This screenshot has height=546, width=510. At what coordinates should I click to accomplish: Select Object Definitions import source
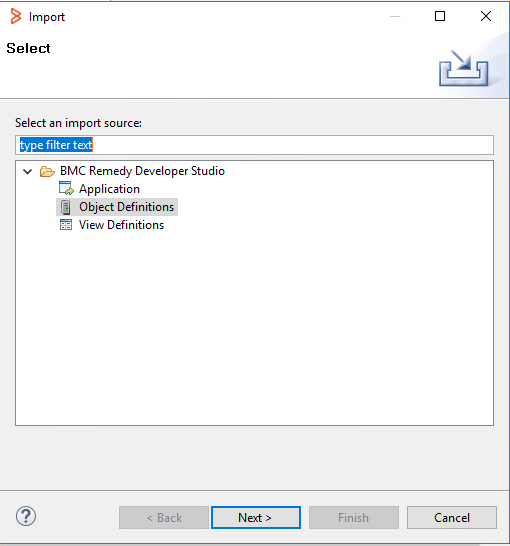126,207
